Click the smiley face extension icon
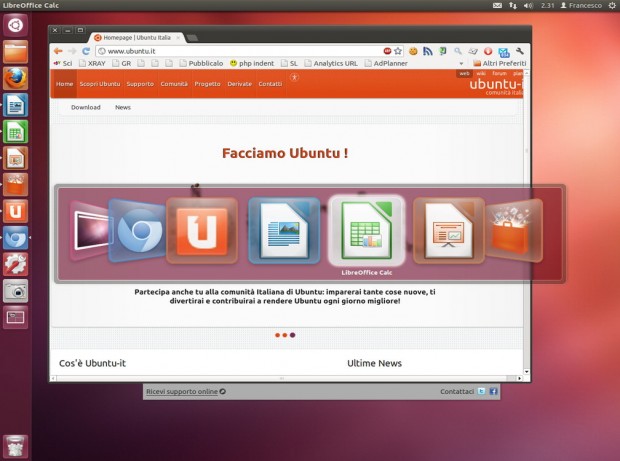Image resolution: width=620 pixels, height=461 pixels. (x=413, y=51)
